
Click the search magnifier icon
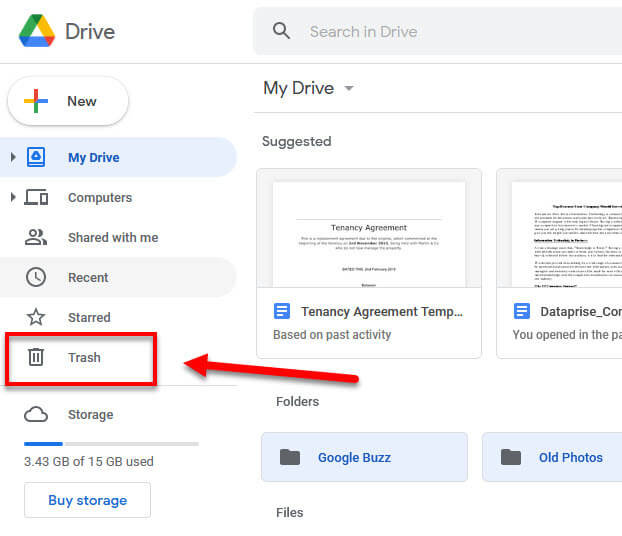(x=281, y=31)
